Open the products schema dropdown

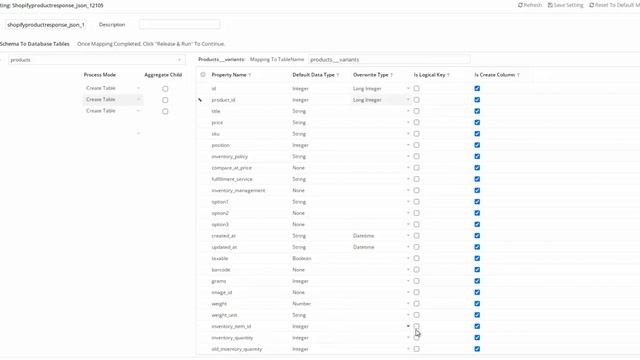coord(96,60)
